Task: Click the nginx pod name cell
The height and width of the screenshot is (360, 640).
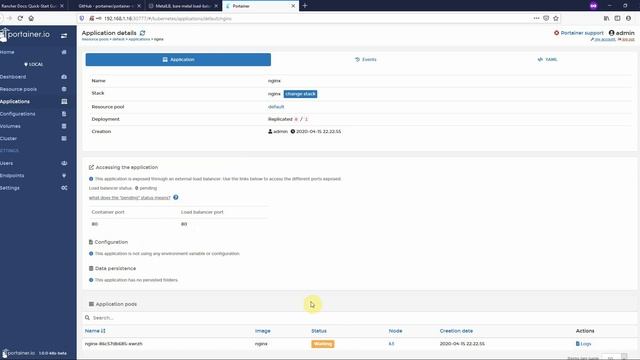Action: [x=113, y=344]
